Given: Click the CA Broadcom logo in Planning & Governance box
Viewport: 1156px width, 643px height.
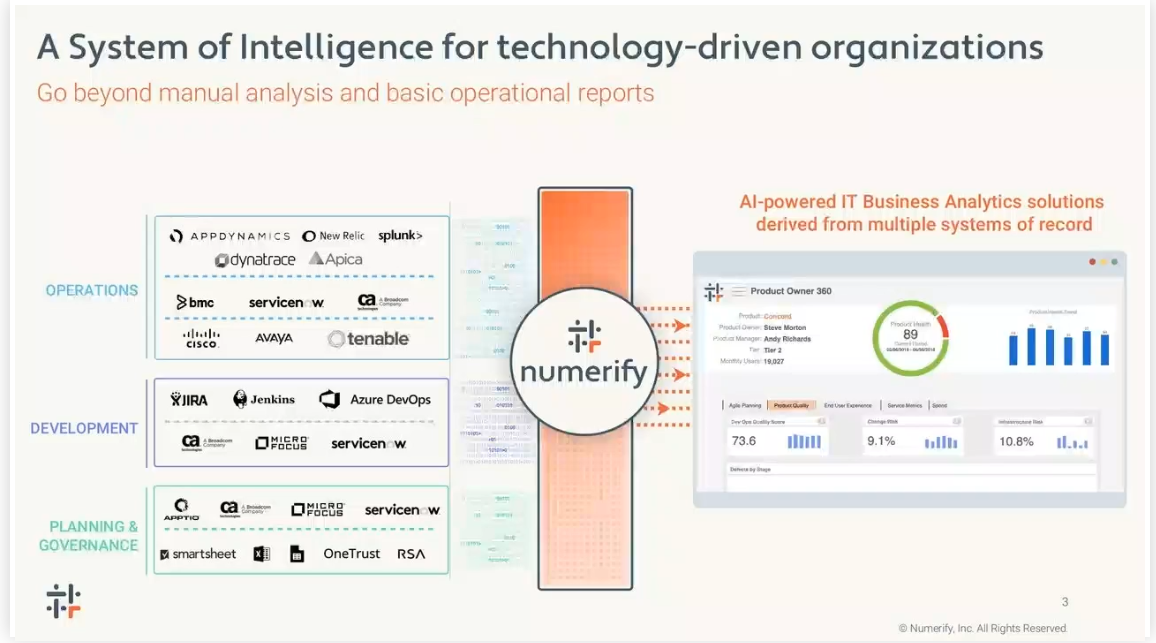Looking at the screenshot, I should pos(246,509).
